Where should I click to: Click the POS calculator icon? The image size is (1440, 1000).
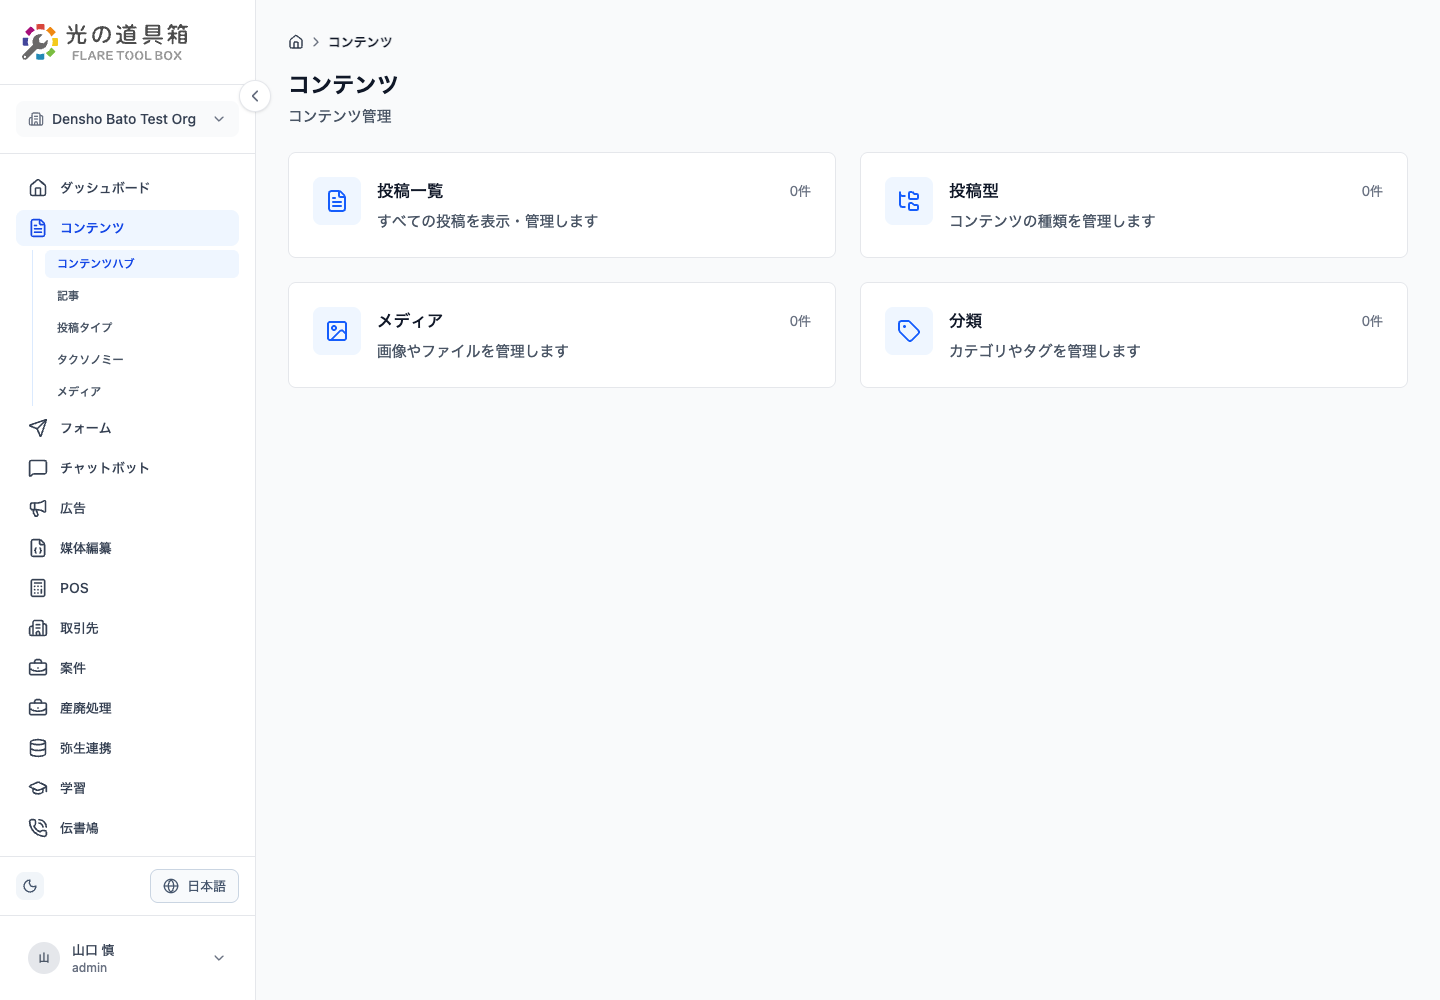coord(38,588)
